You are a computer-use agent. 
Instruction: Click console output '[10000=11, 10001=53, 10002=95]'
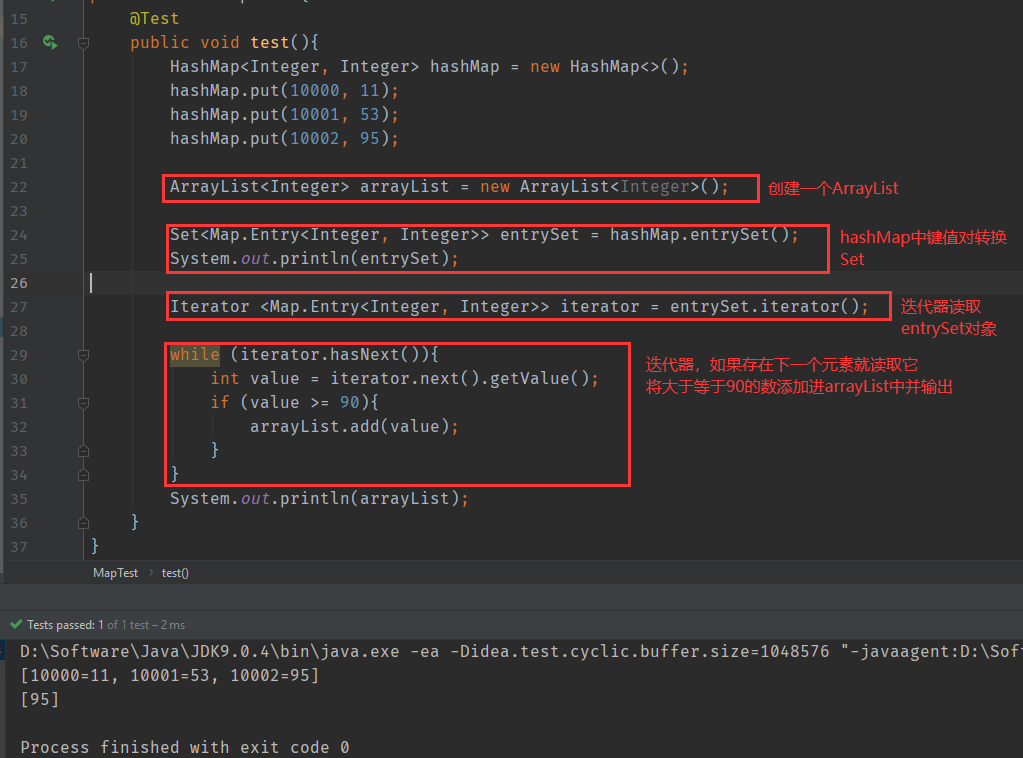[x=170, y=676]
